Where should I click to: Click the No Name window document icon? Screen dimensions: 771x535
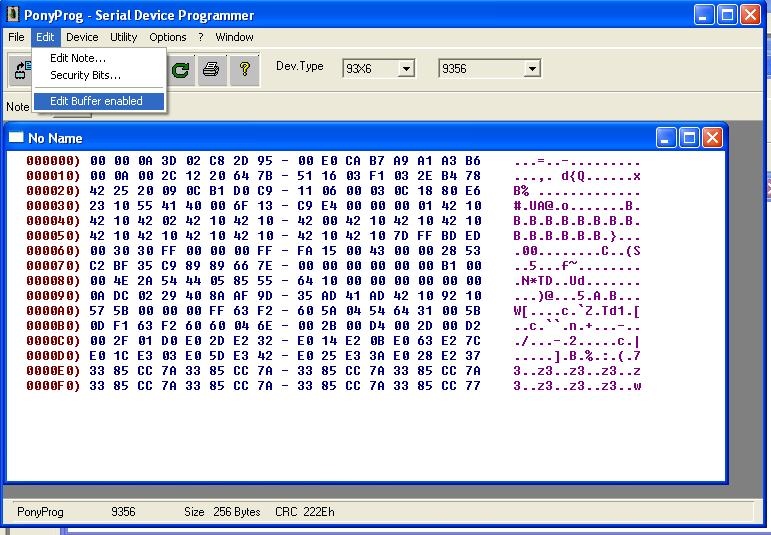click(16, 137)
